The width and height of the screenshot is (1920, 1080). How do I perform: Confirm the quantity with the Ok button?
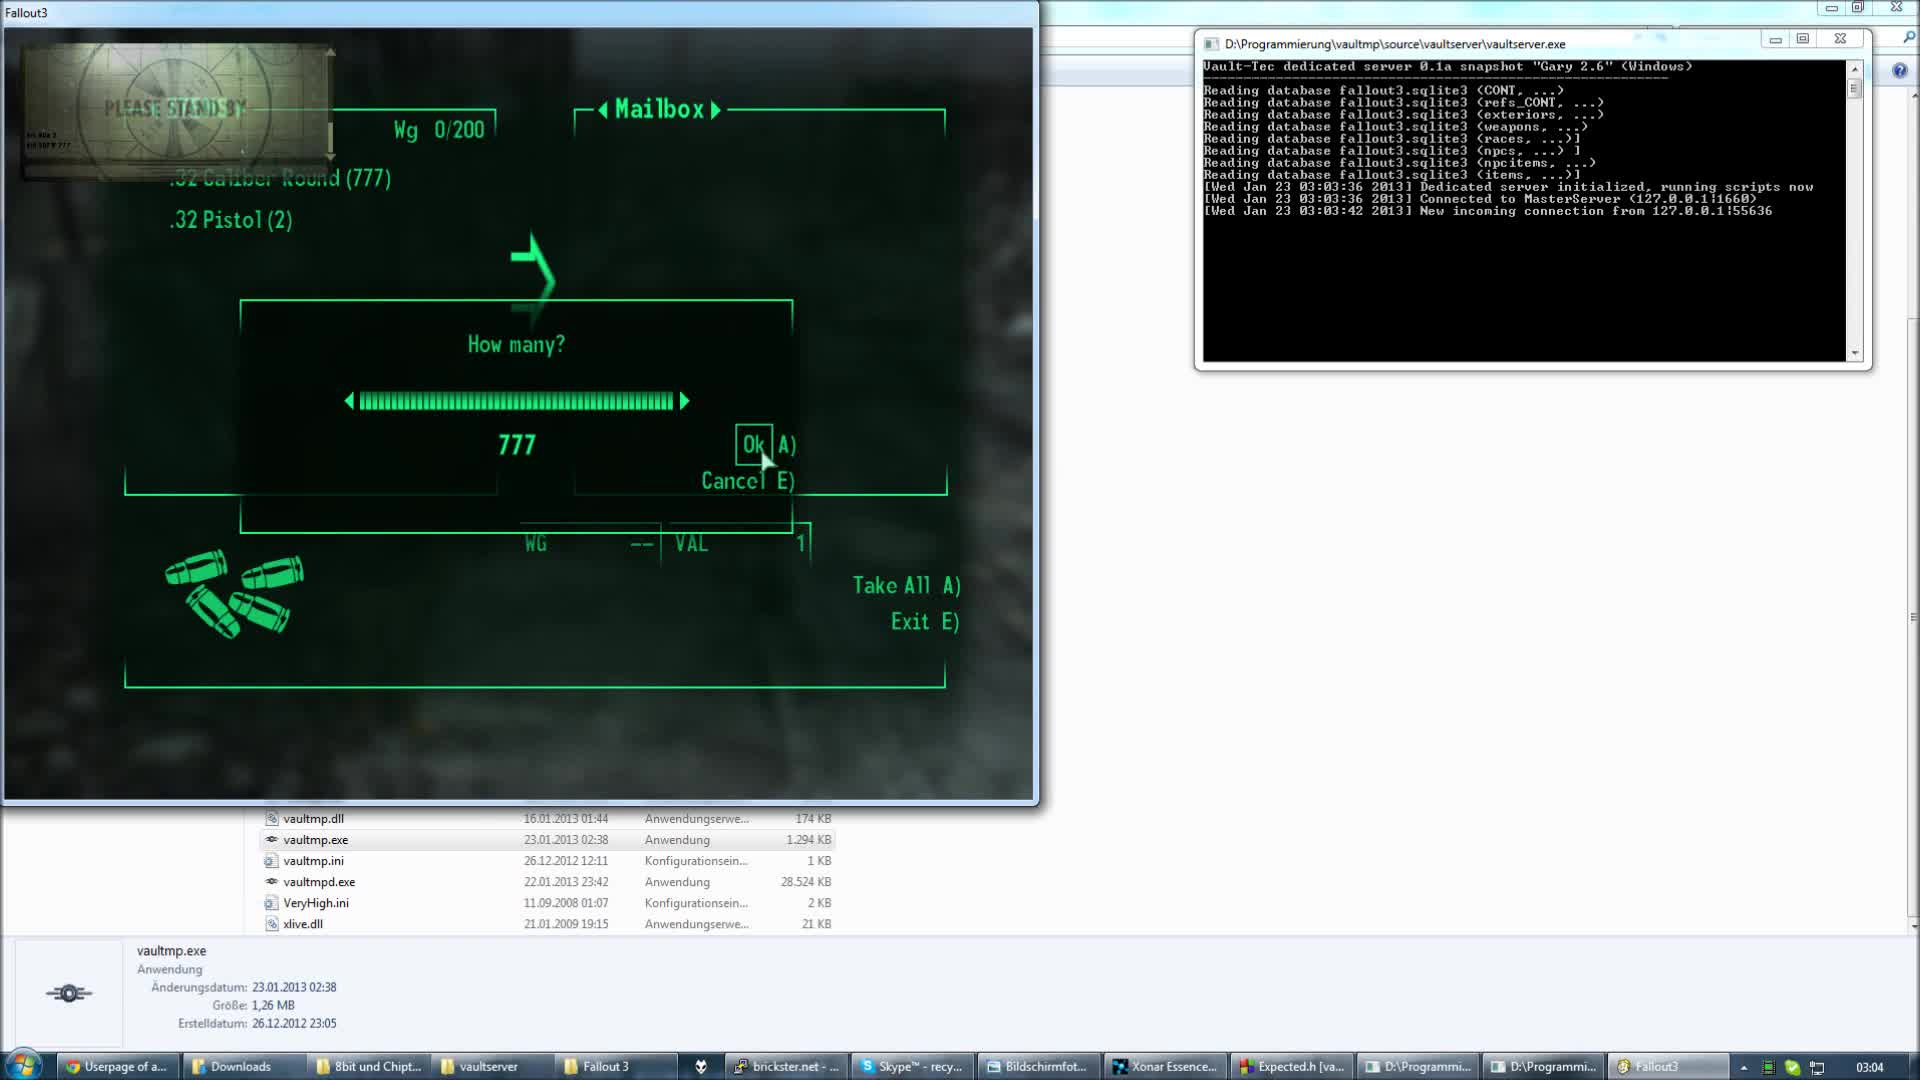point(755,446)
